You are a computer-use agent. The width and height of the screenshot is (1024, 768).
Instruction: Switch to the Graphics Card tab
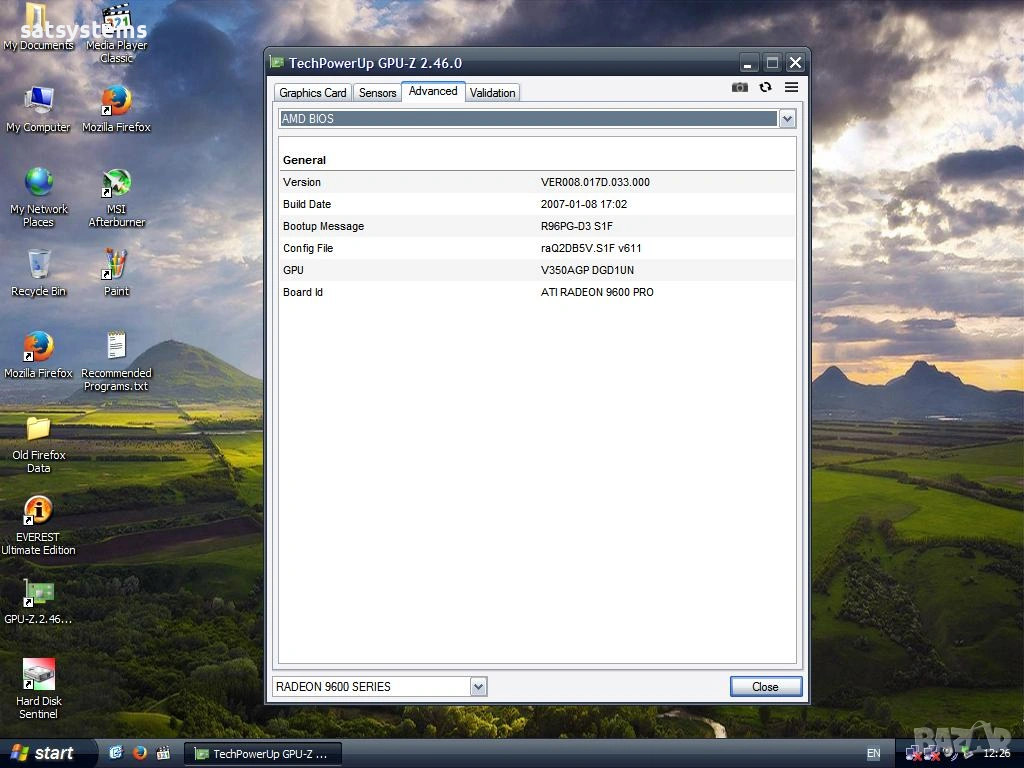tap(312, 93)
